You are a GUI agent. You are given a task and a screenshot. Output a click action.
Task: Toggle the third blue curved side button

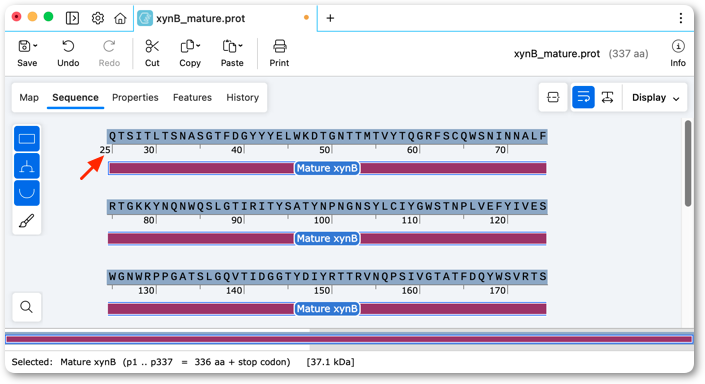coord(27,193)
